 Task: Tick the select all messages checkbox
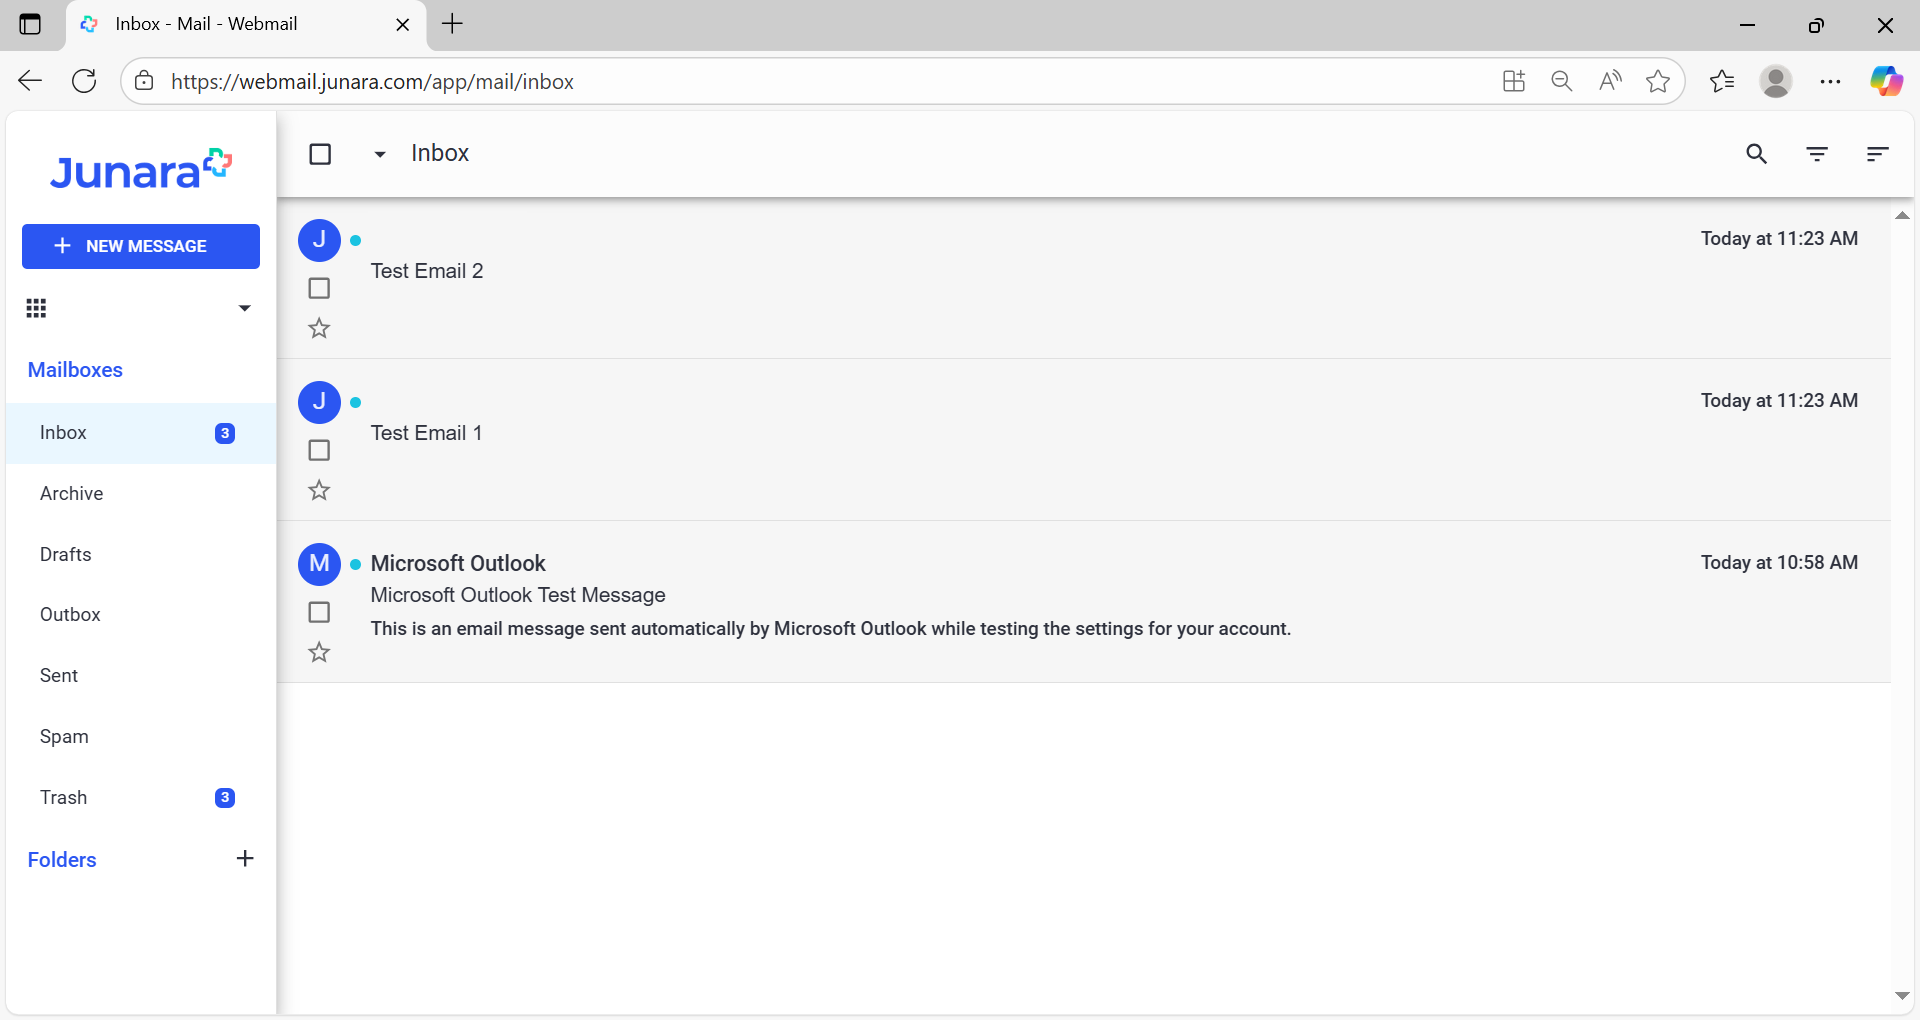point(320,154)
